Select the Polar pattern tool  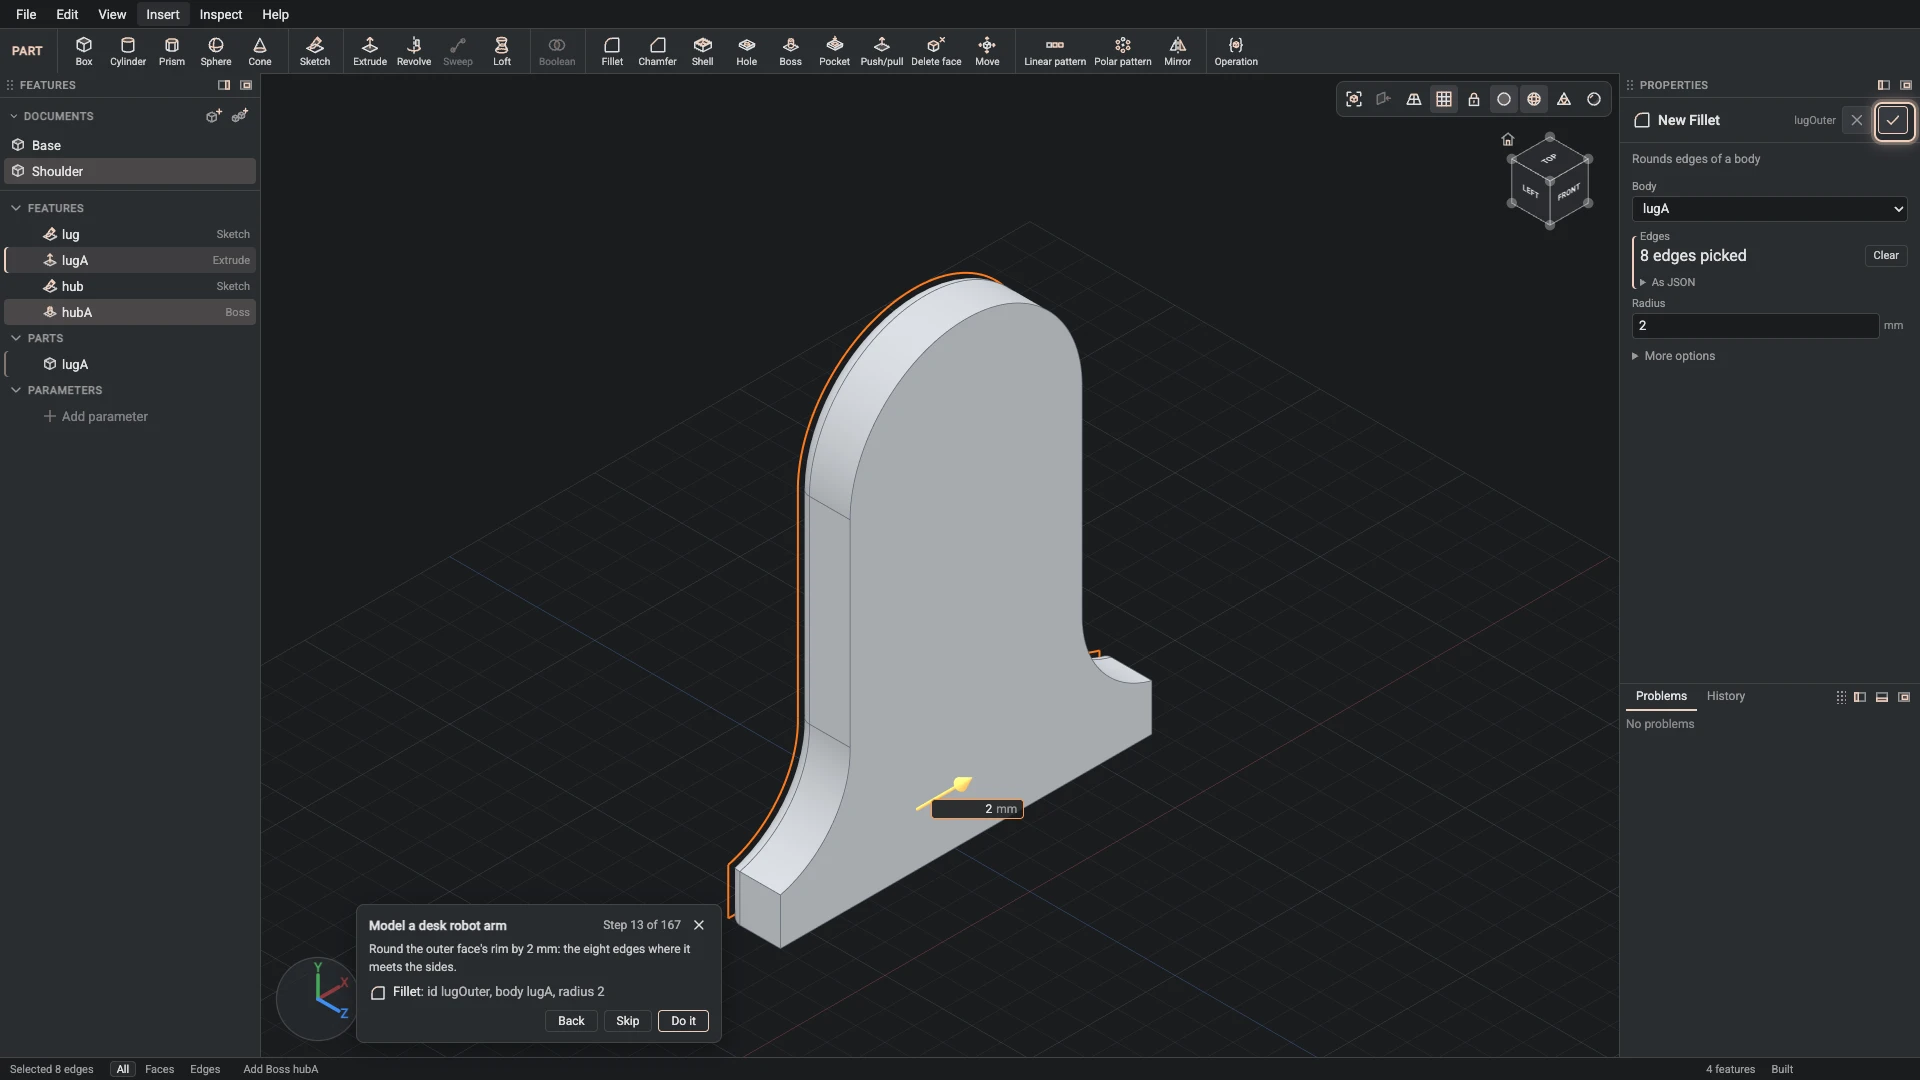coord(1123,51)
